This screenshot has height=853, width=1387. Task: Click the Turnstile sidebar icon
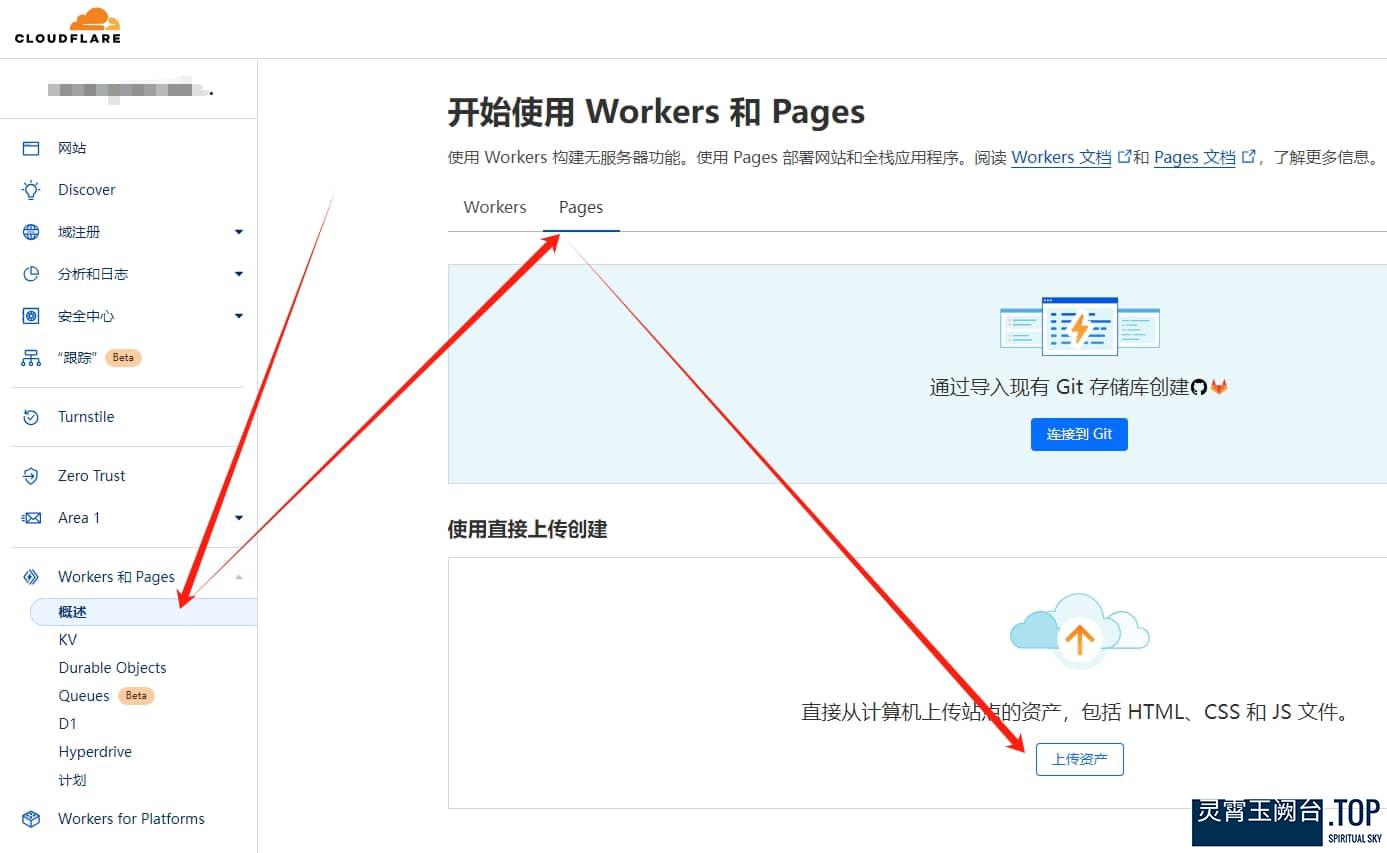pos(31,417)
